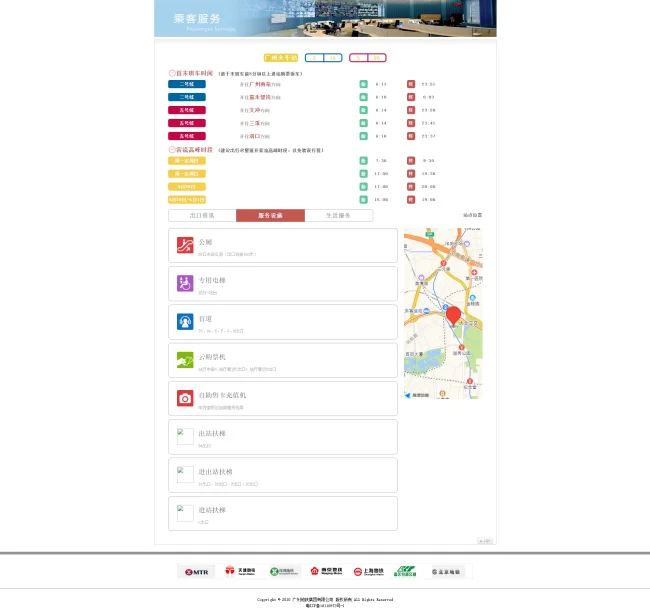This screenshot has height=616, width=650.
Task: Click the last yellow peak-period date badge
Action: click(187, 200)
